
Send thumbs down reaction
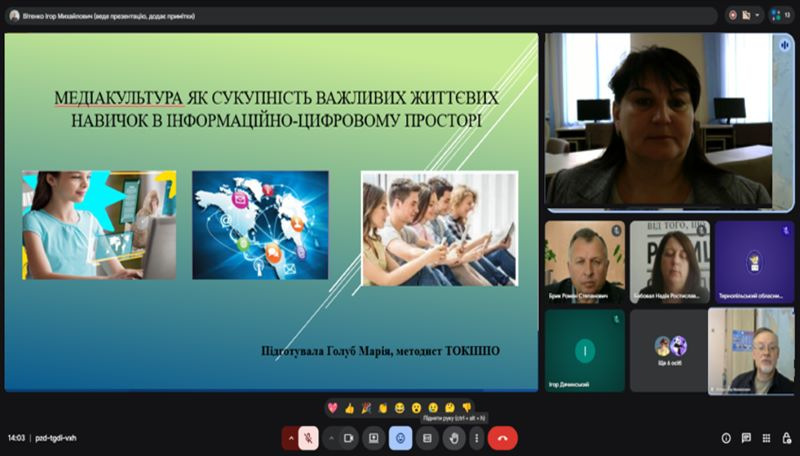467,408
